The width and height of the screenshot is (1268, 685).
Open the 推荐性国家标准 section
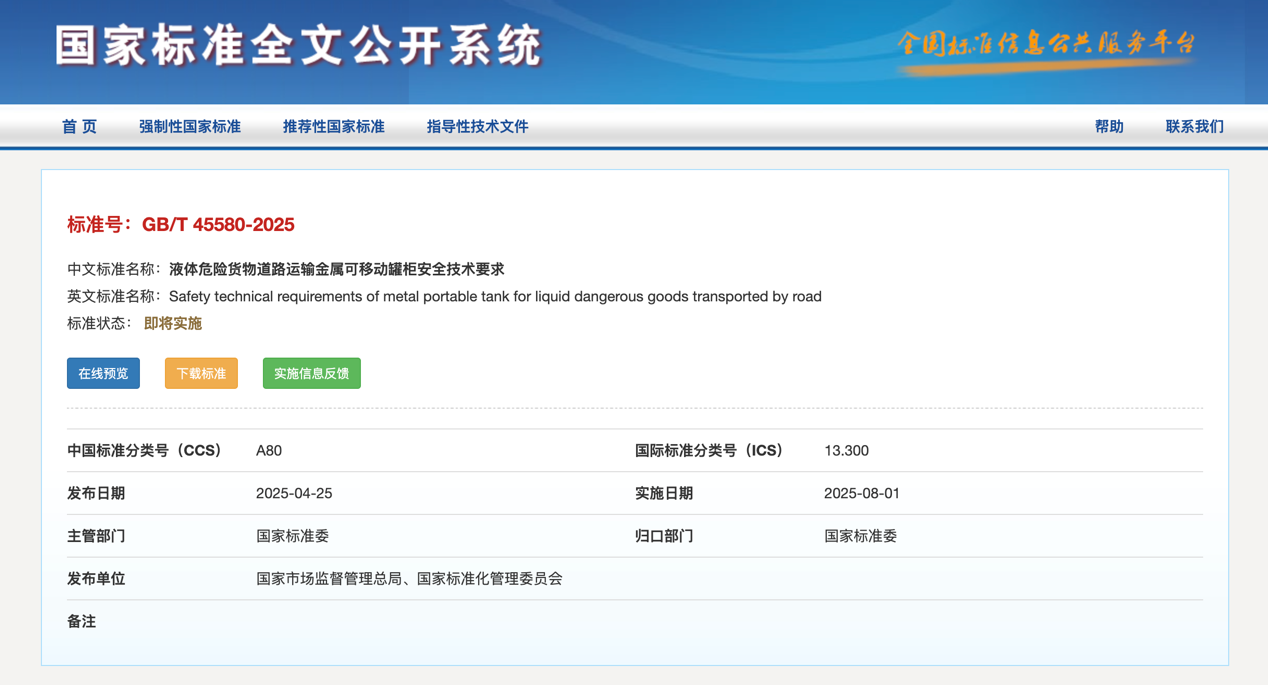pos(333,127)
